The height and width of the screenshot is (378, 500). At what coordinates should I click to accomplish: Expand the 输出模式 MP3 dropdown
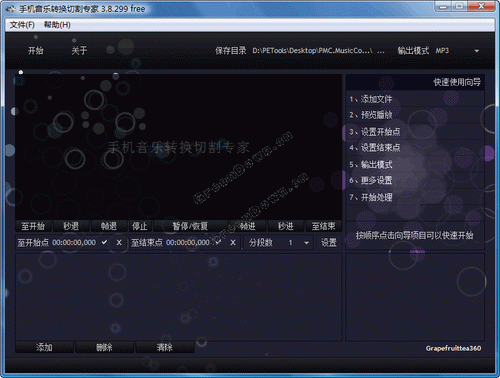477,51
